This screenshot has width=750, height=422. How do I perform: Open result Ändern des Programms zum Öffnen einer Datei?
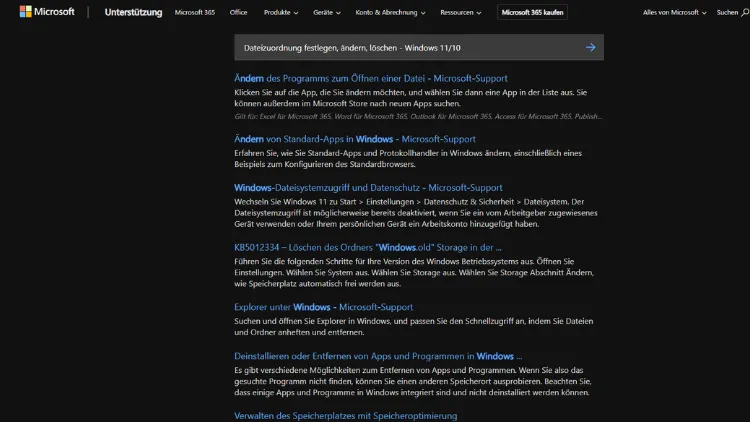pos(371,78)
